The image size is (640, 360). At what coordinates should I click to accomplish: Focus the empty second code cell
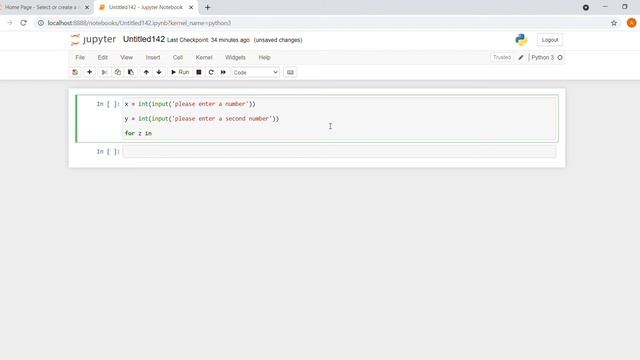(x=339, y=151)
